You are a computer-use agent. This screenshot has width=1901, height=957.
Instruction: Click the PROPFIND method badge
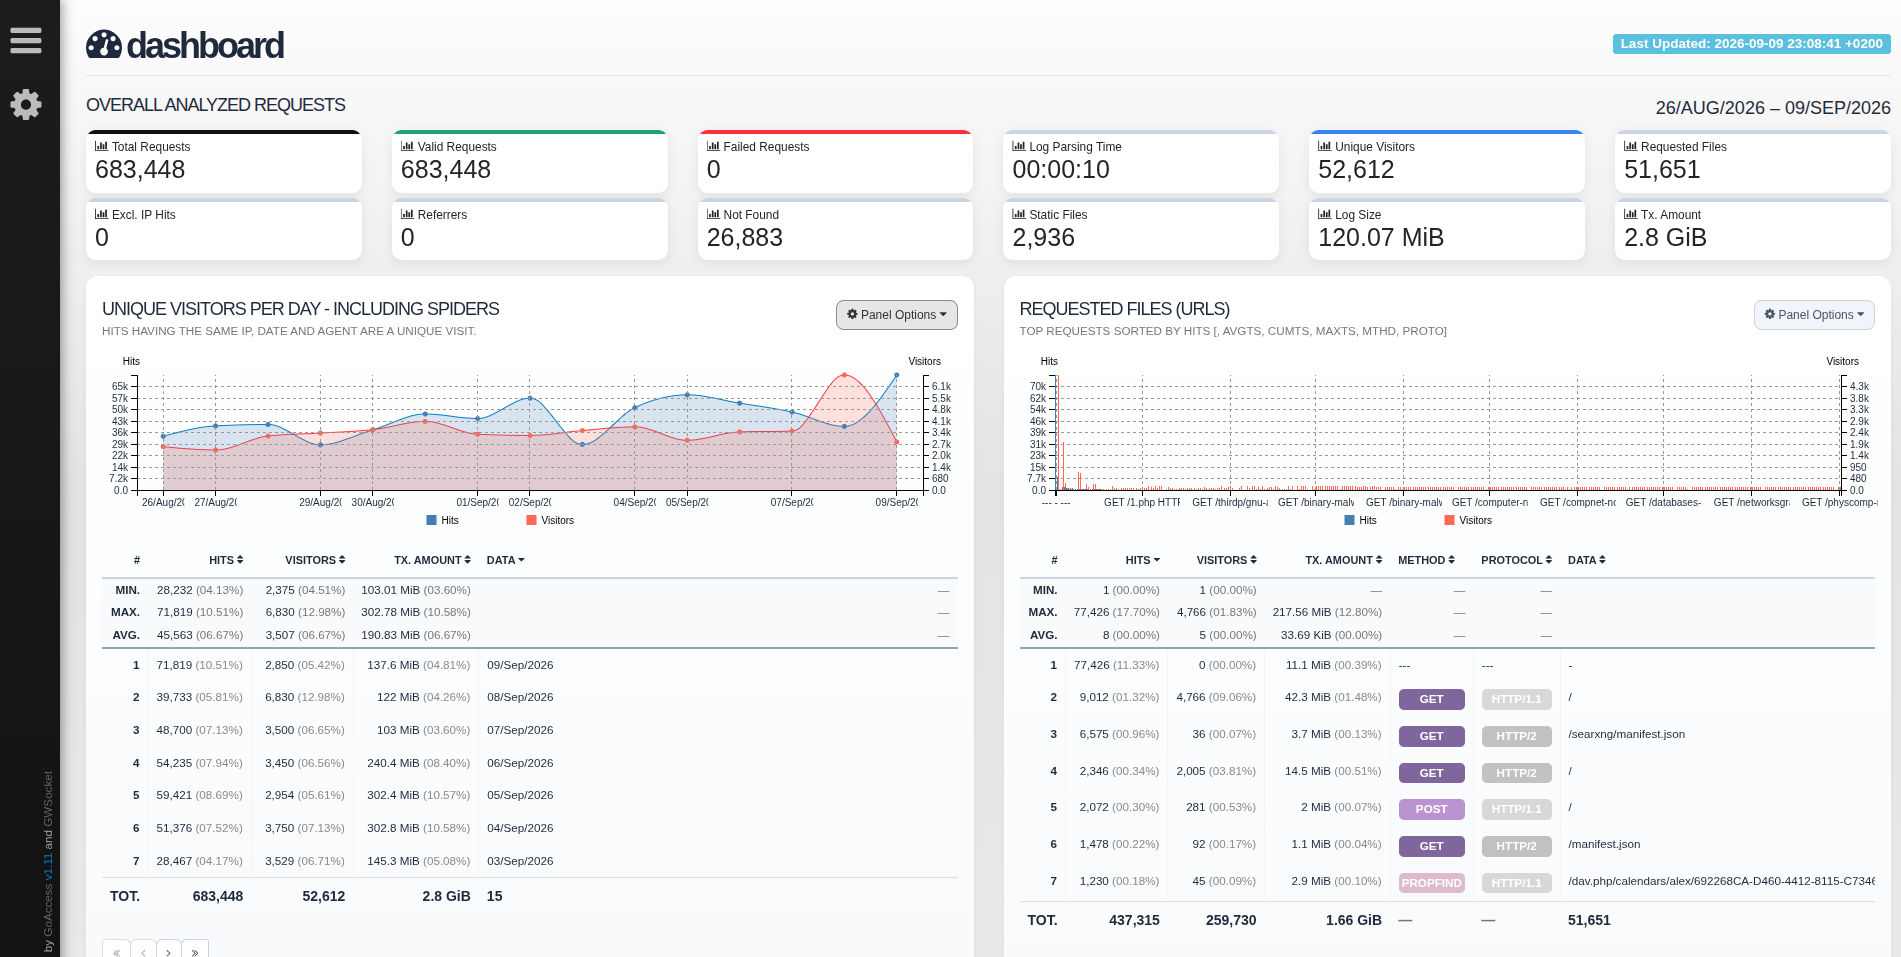1431,883
